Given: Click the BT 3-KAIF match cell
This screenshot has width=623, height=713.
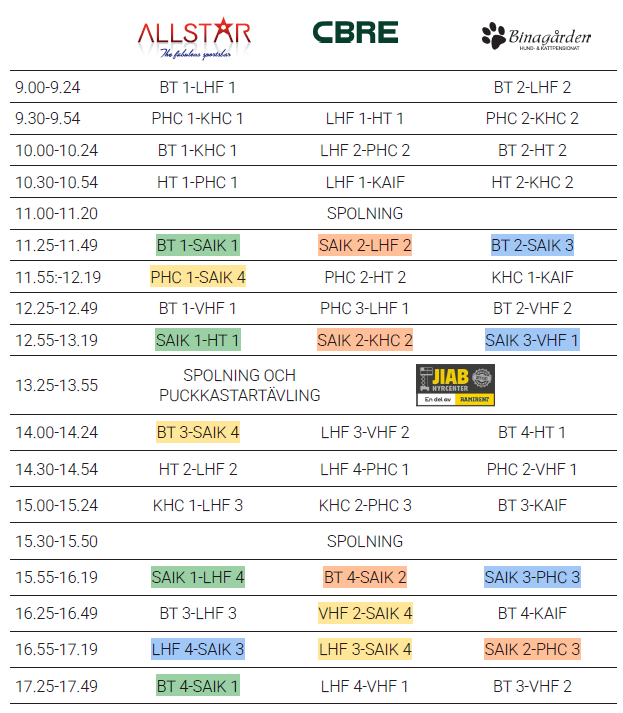Looking at the screenshot, I should pos(532,505).
